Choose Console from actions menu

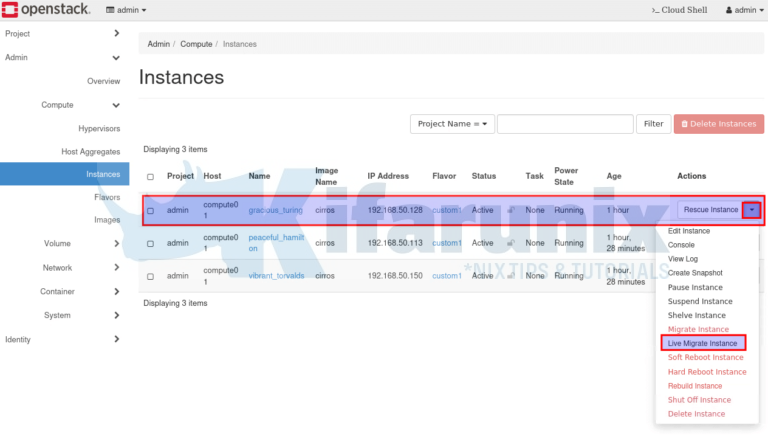pos(681,245)
